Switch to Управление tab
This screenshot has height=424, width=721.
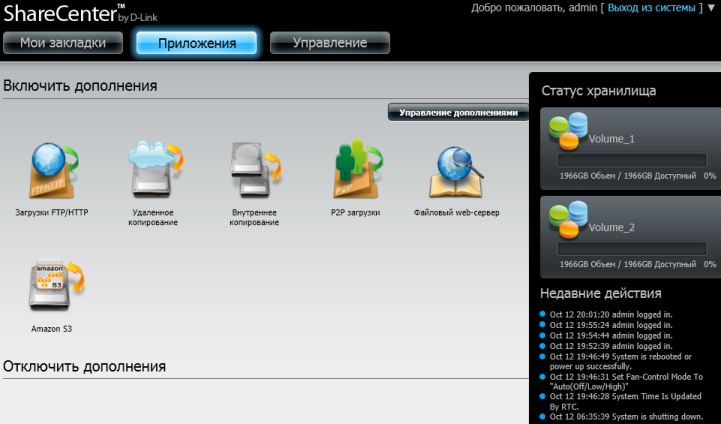[x=330, y=43]
